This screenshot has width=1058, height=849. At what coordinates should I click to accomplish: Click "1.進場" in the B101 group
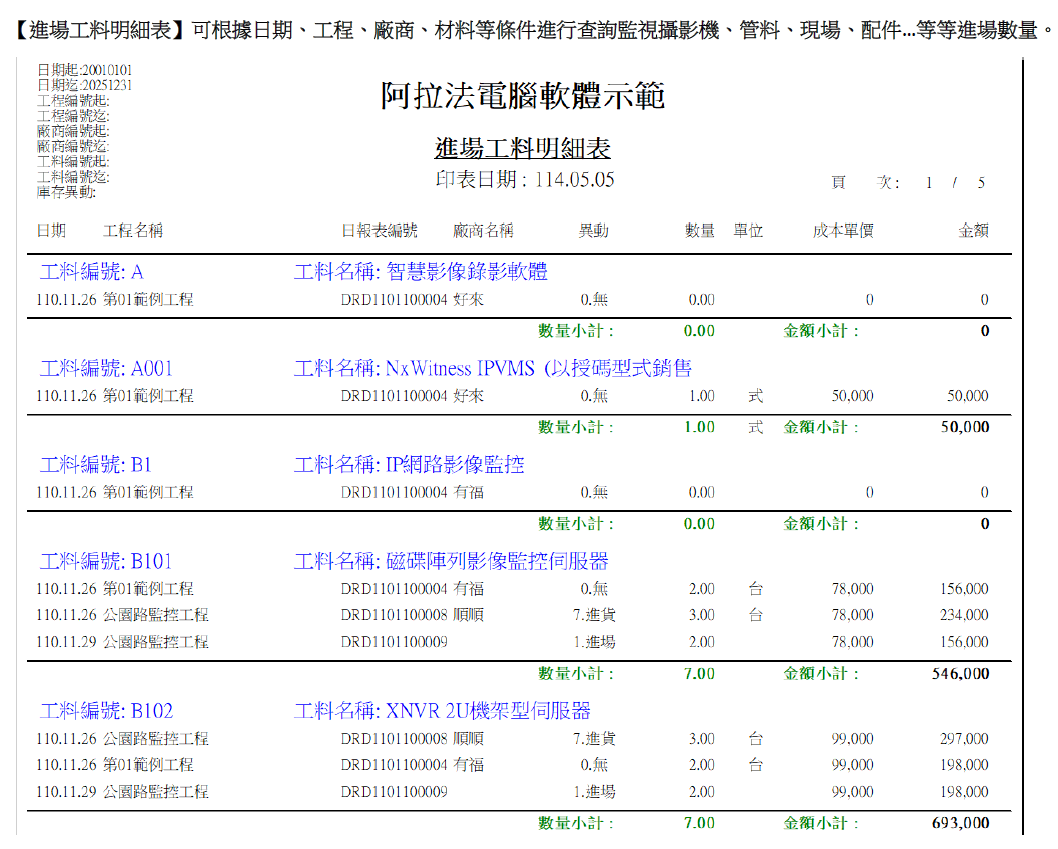point(594,642)
